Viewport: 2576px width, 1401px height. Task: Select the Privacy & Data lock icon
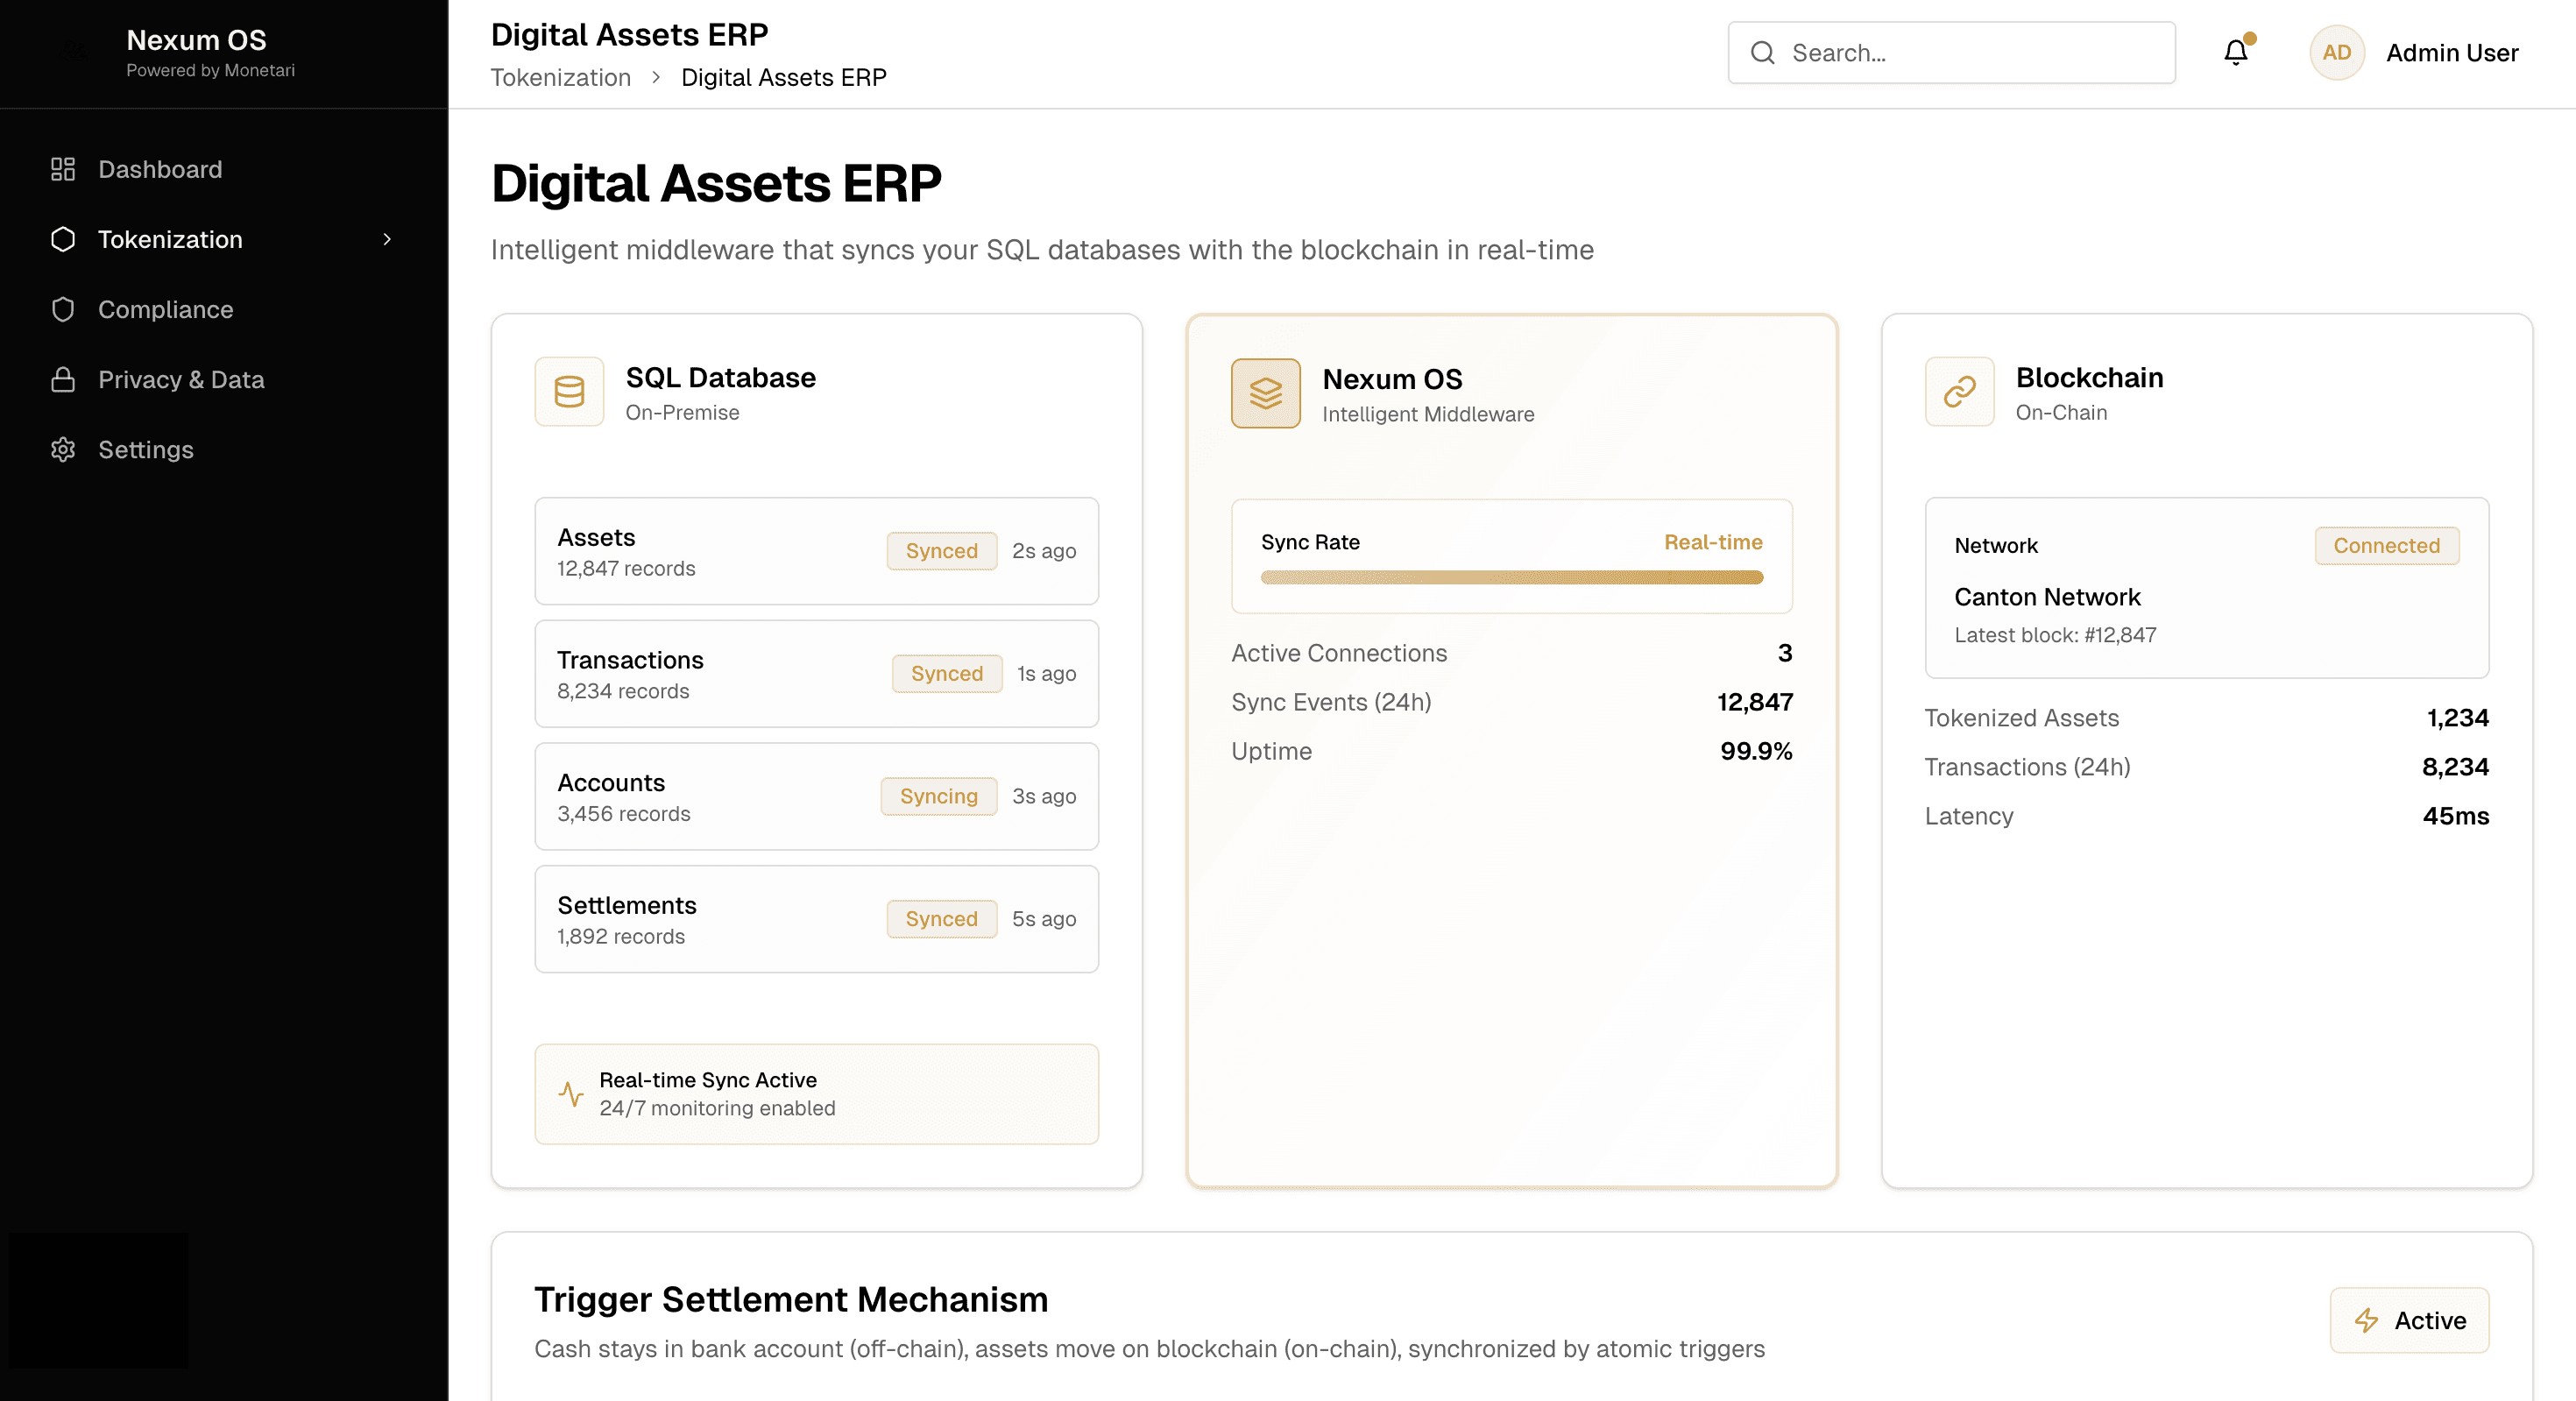tap(62, 379)
